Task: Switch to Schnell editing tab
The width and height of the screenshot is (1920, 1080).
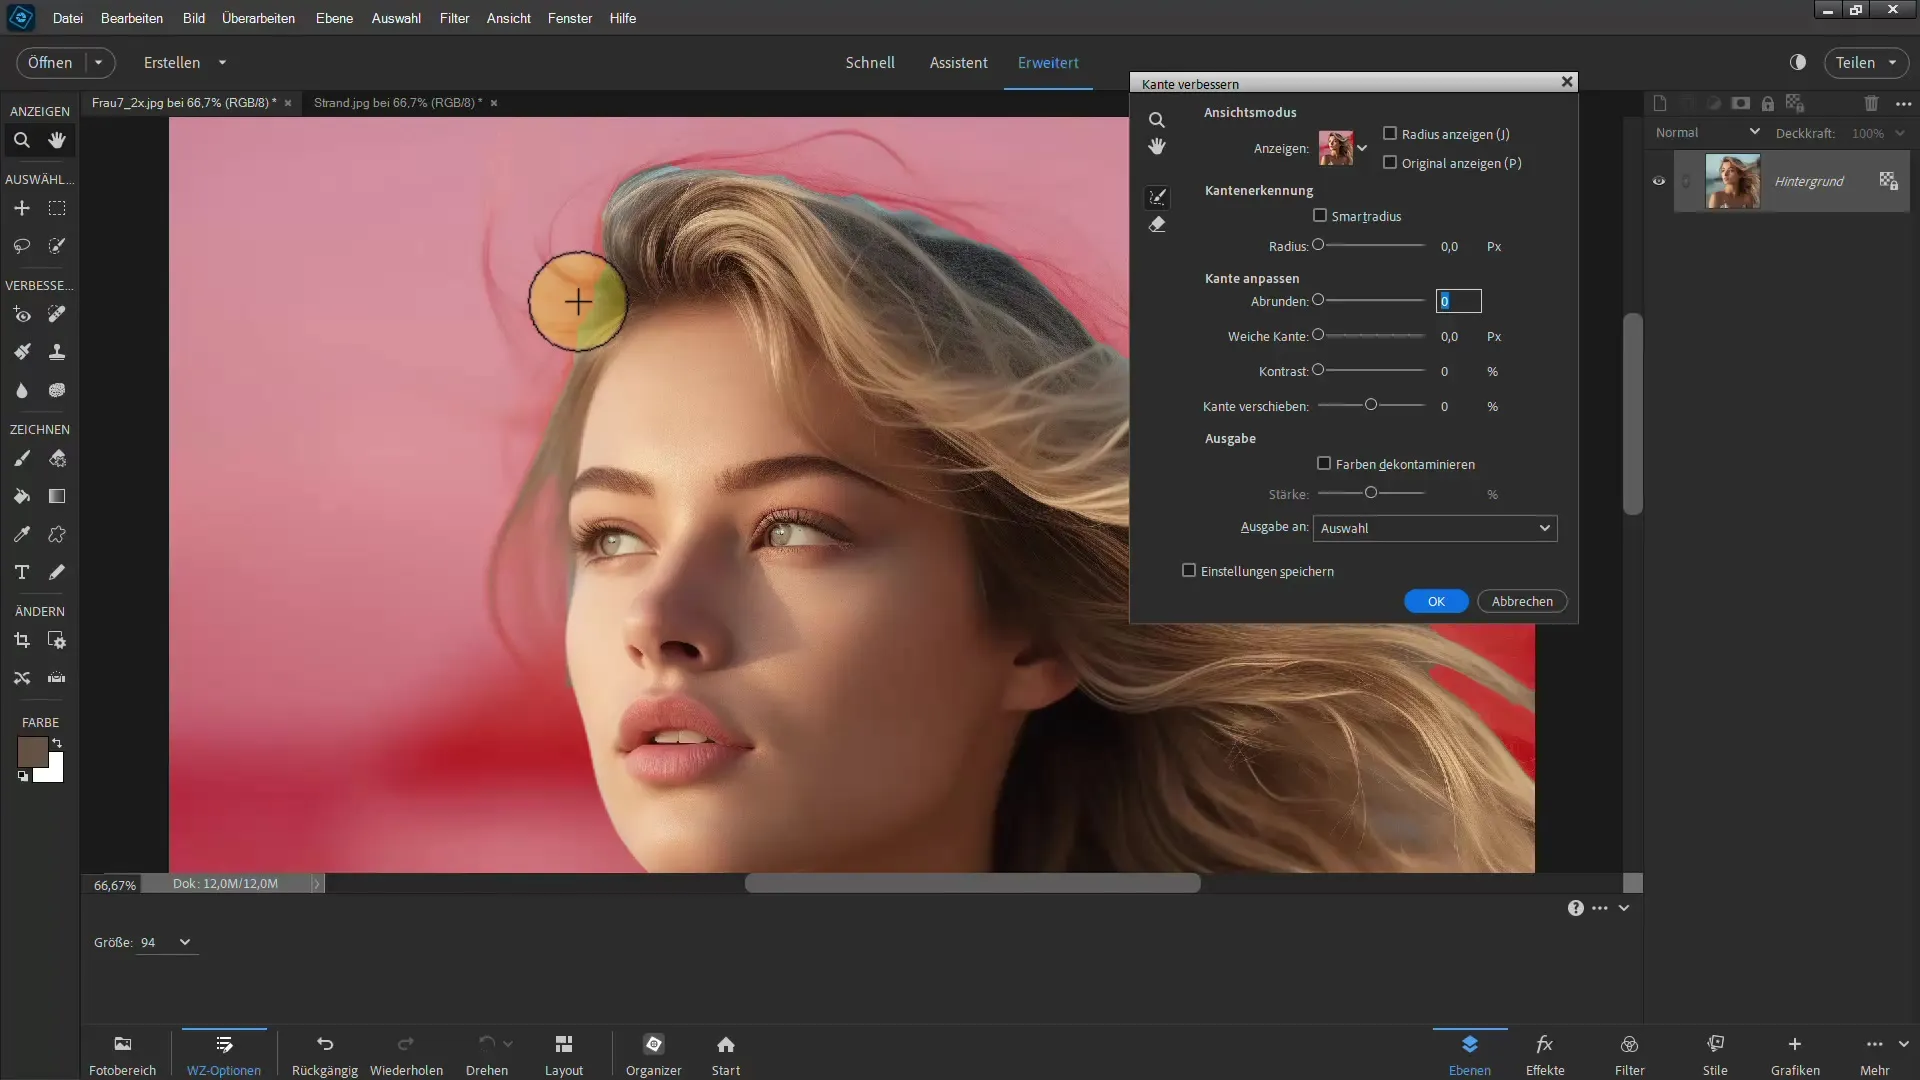Action: point(869,62)
